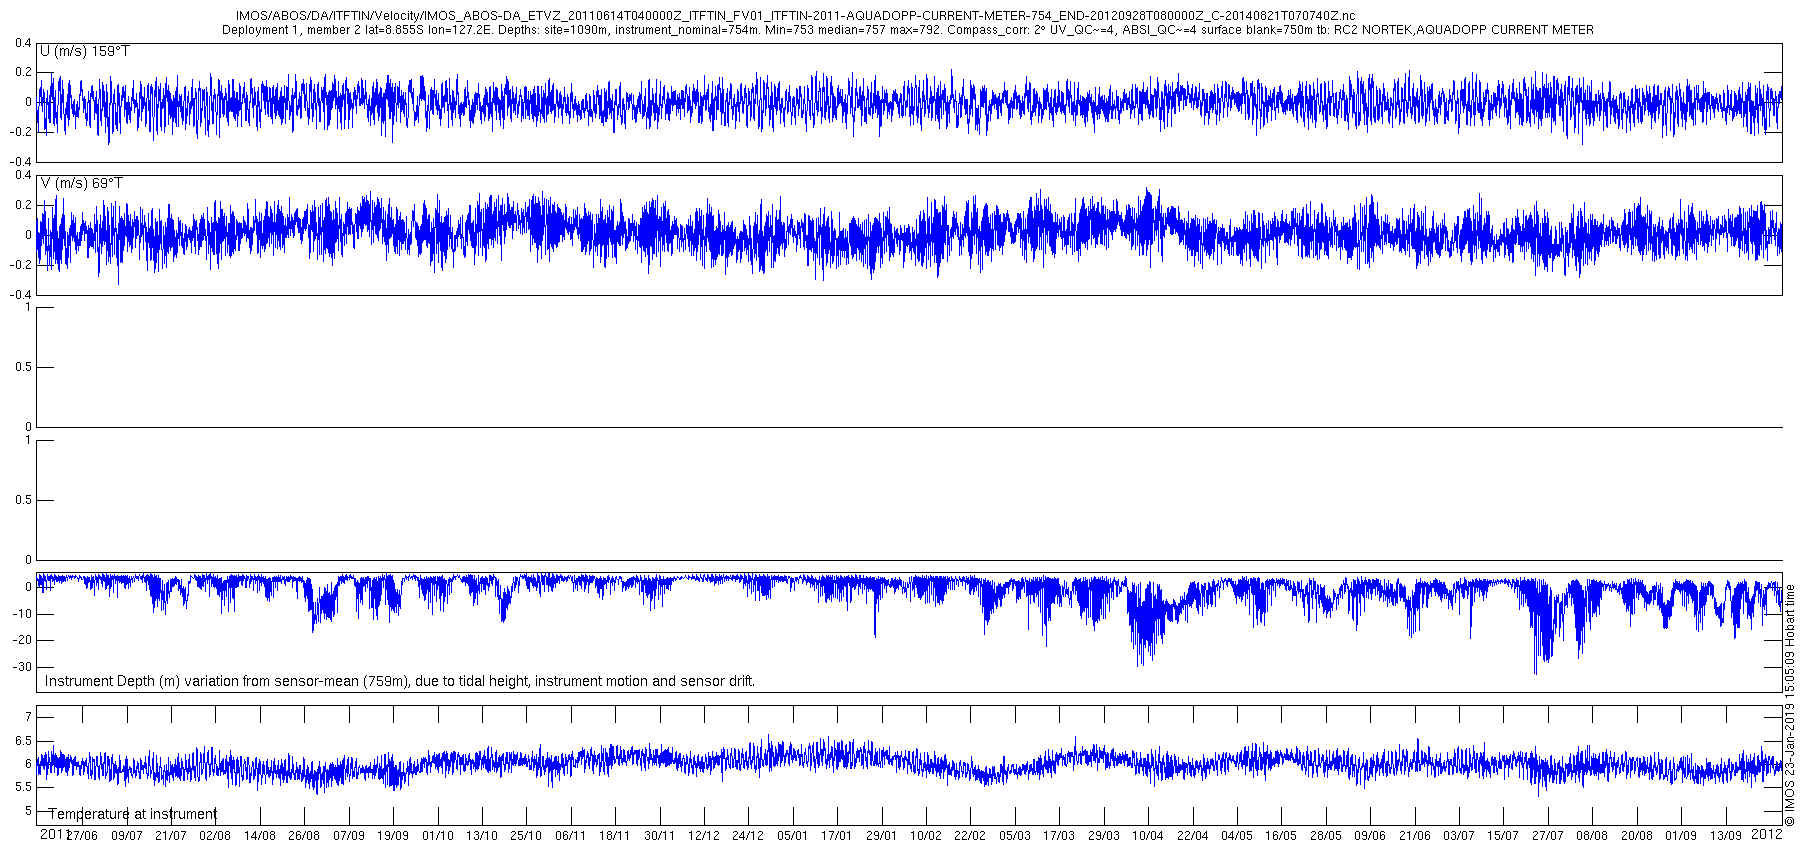Click the '24/12' date label

coord(748,836)
